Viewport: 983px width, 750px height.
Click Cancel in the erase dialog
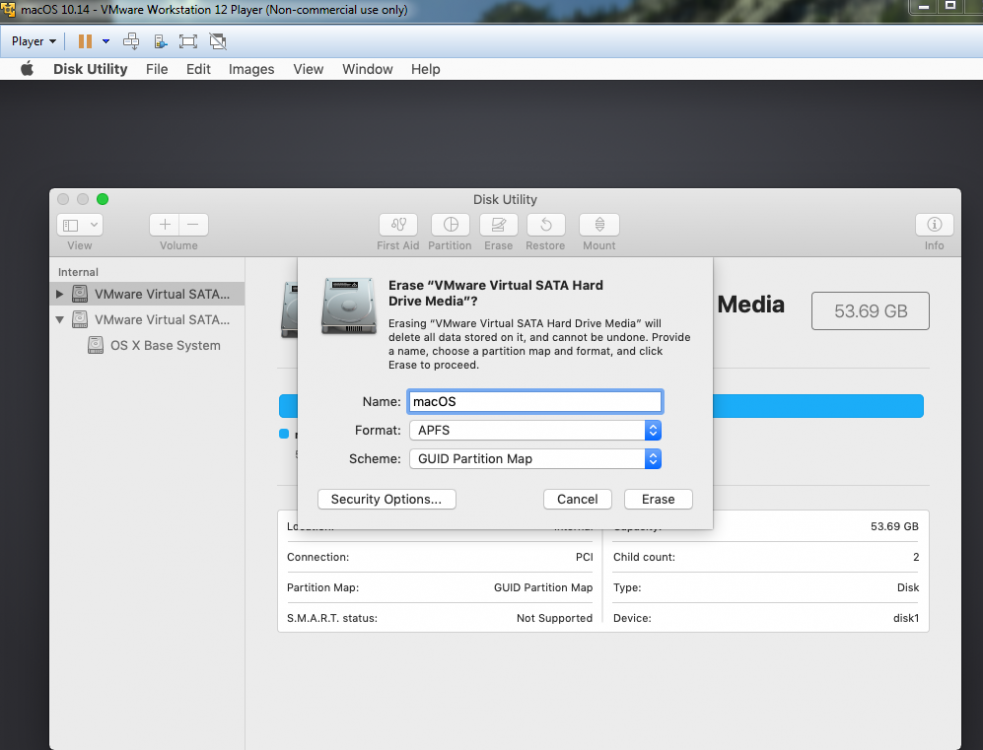(577, 499)
